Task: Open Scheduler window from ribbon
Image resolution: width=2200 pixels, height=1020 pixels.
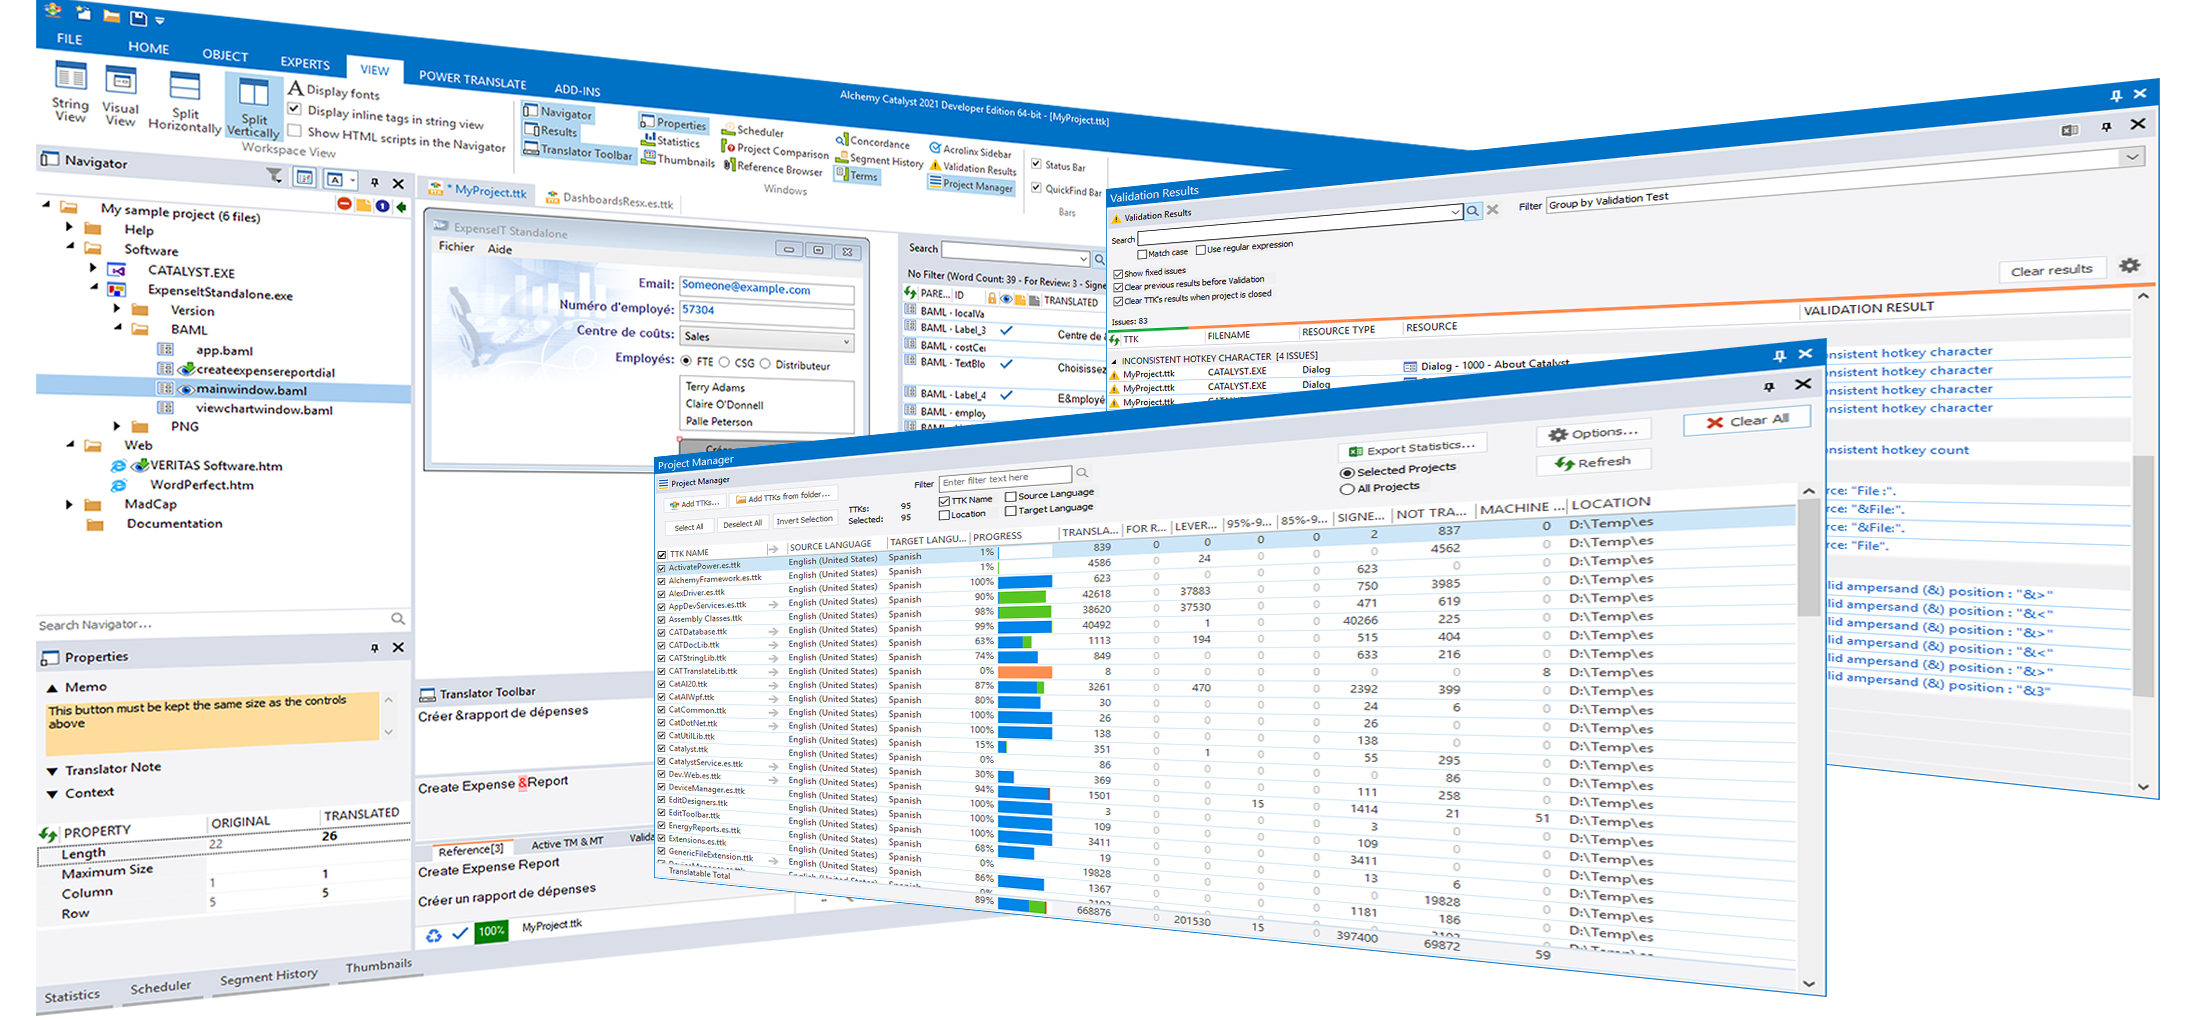Action: pos(753,130)
